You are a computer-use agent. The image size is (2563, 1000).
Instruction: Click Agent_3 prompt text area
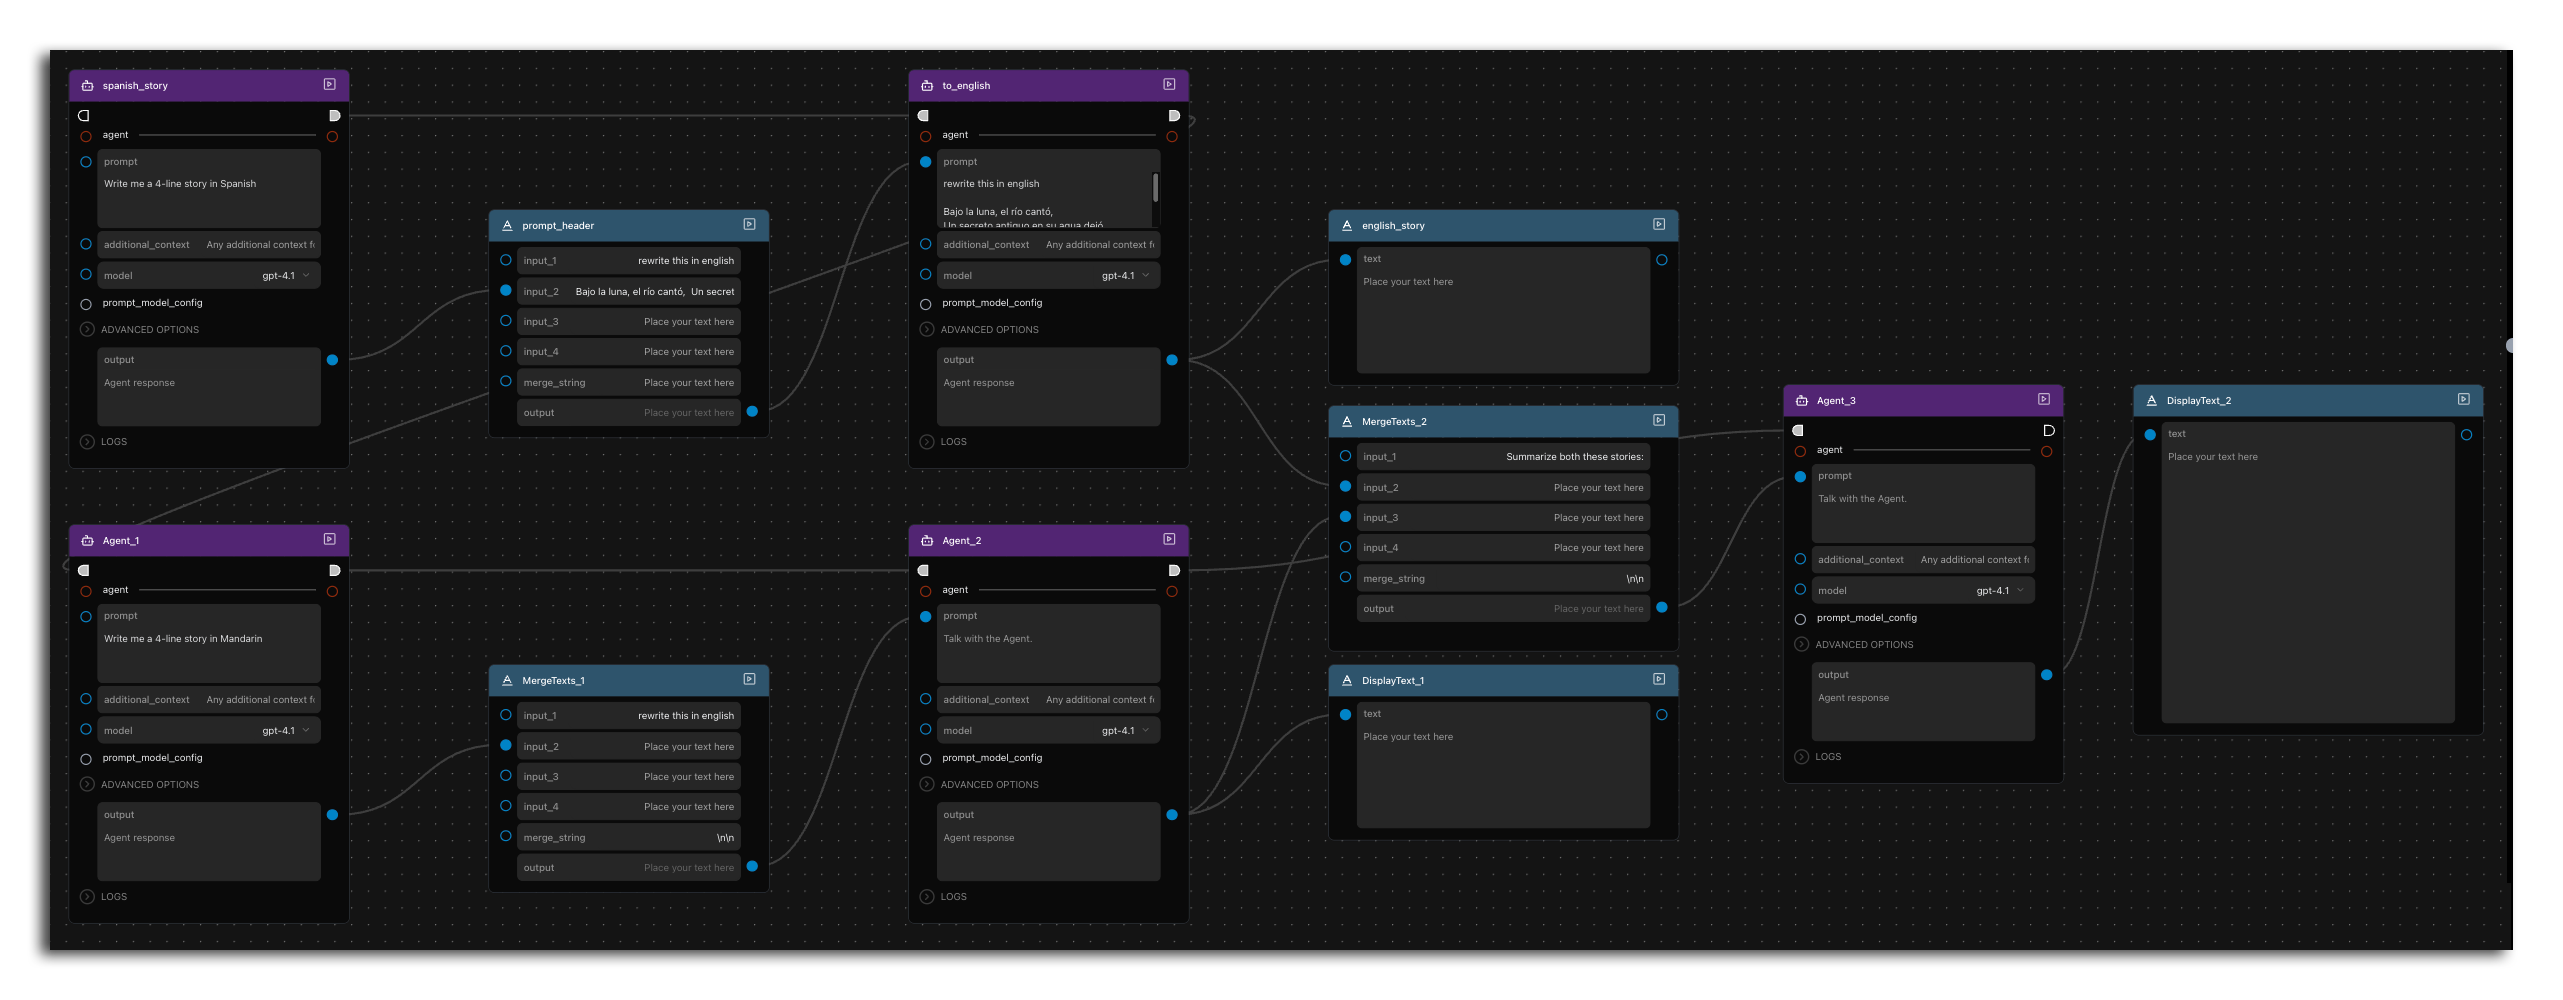(1924, 504)
